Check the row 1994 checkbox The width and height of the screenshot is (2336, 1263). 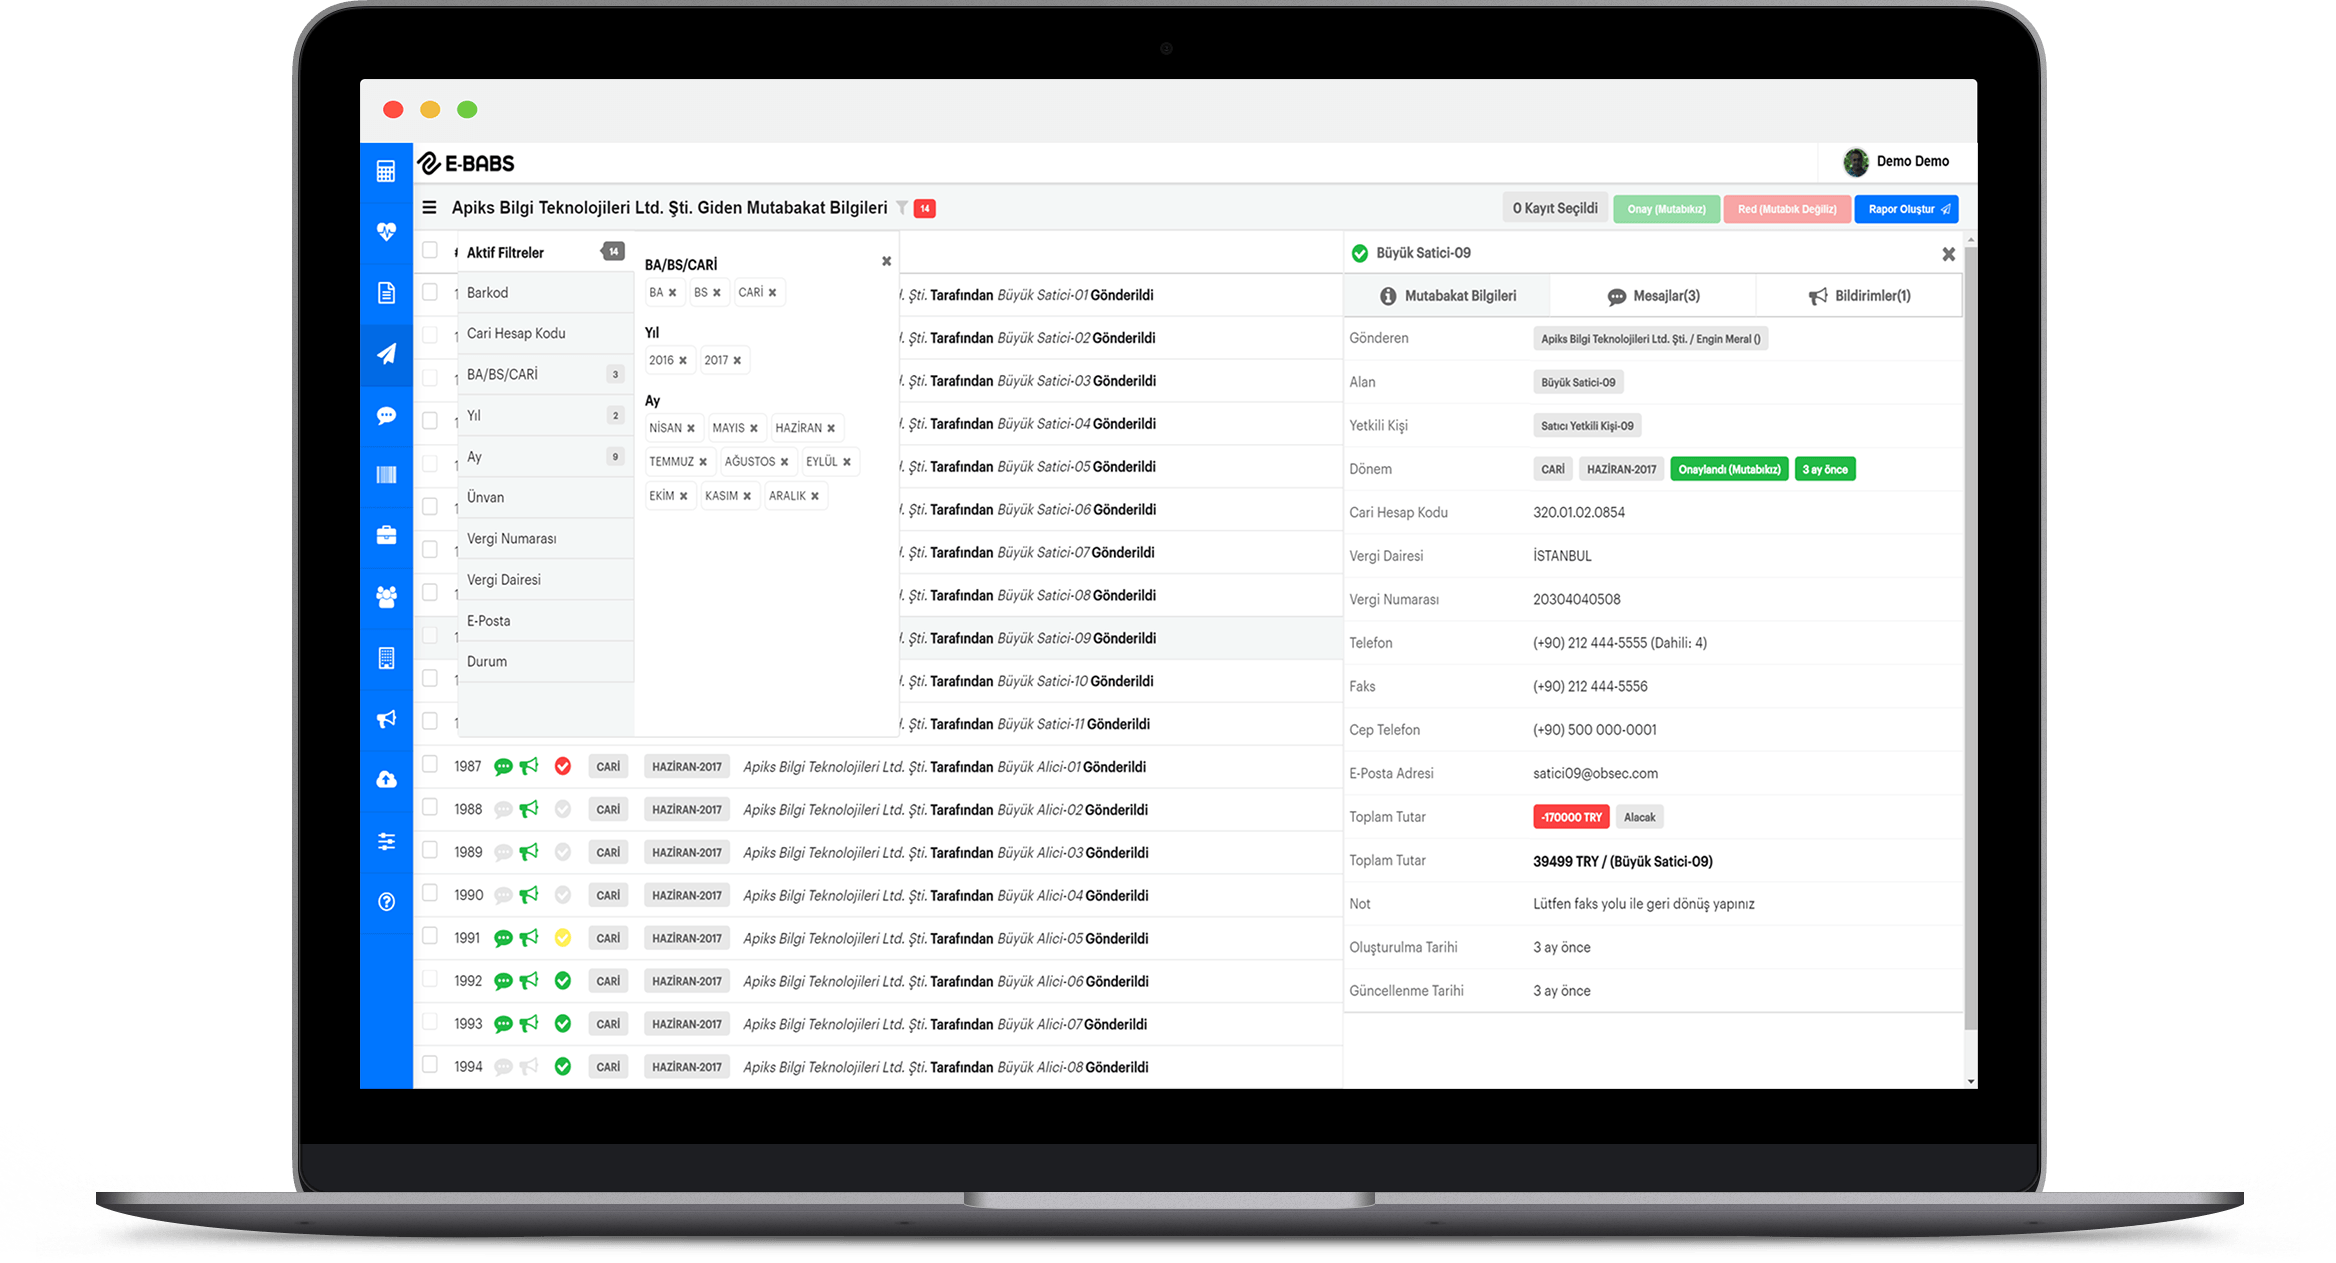430,1065
